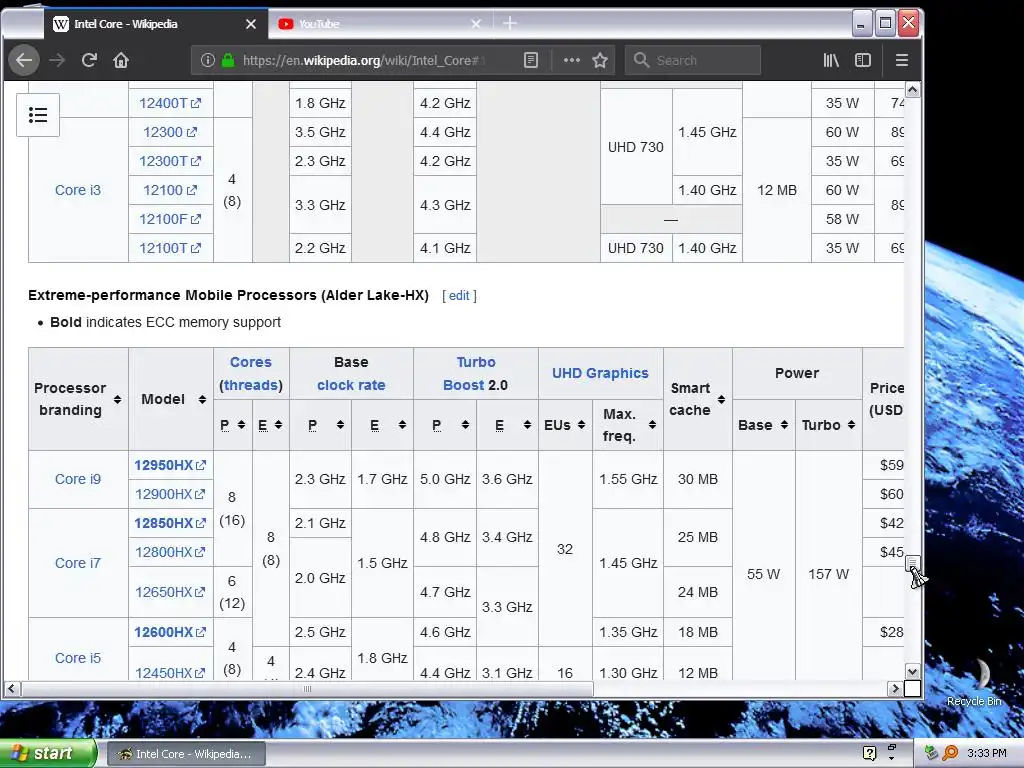Screen dimensions: 1024x768
Task: Show site information for the page
Action: (208, 60)
